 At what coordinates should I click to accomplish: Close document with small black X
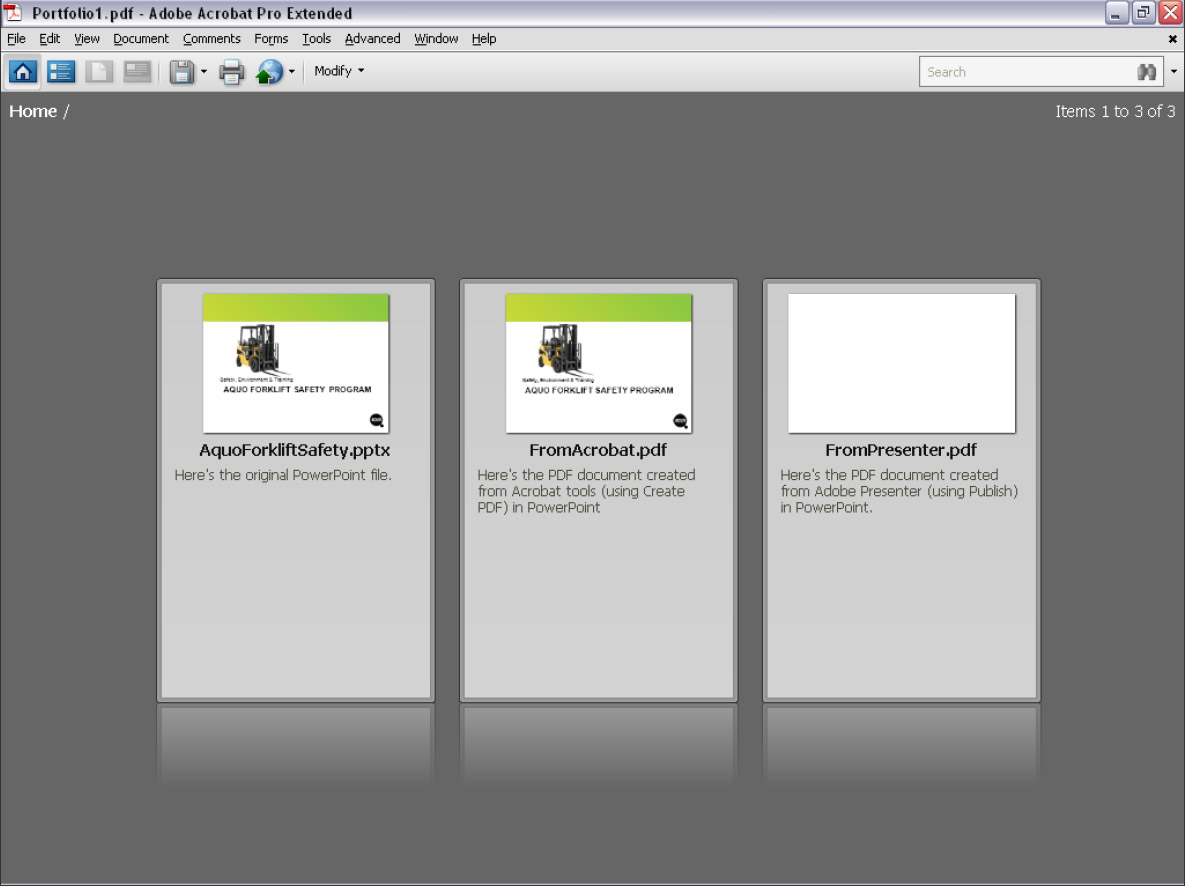pos(1172,39)
